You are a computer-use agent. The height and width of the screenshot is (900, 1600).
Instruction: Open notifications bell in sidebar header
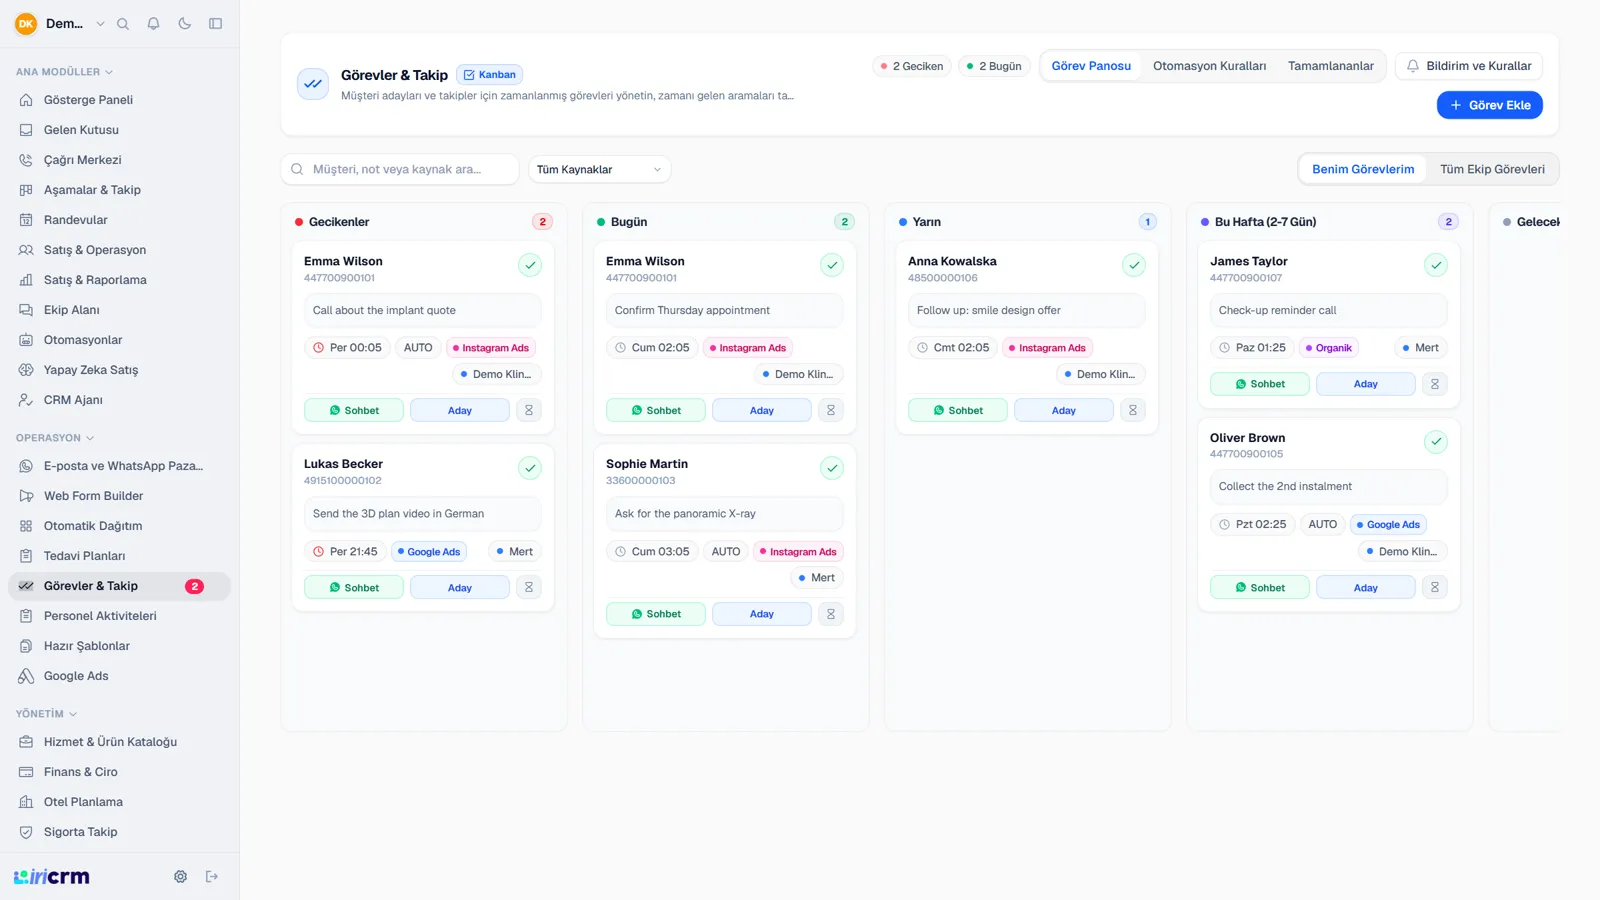(x=153, y=24)
